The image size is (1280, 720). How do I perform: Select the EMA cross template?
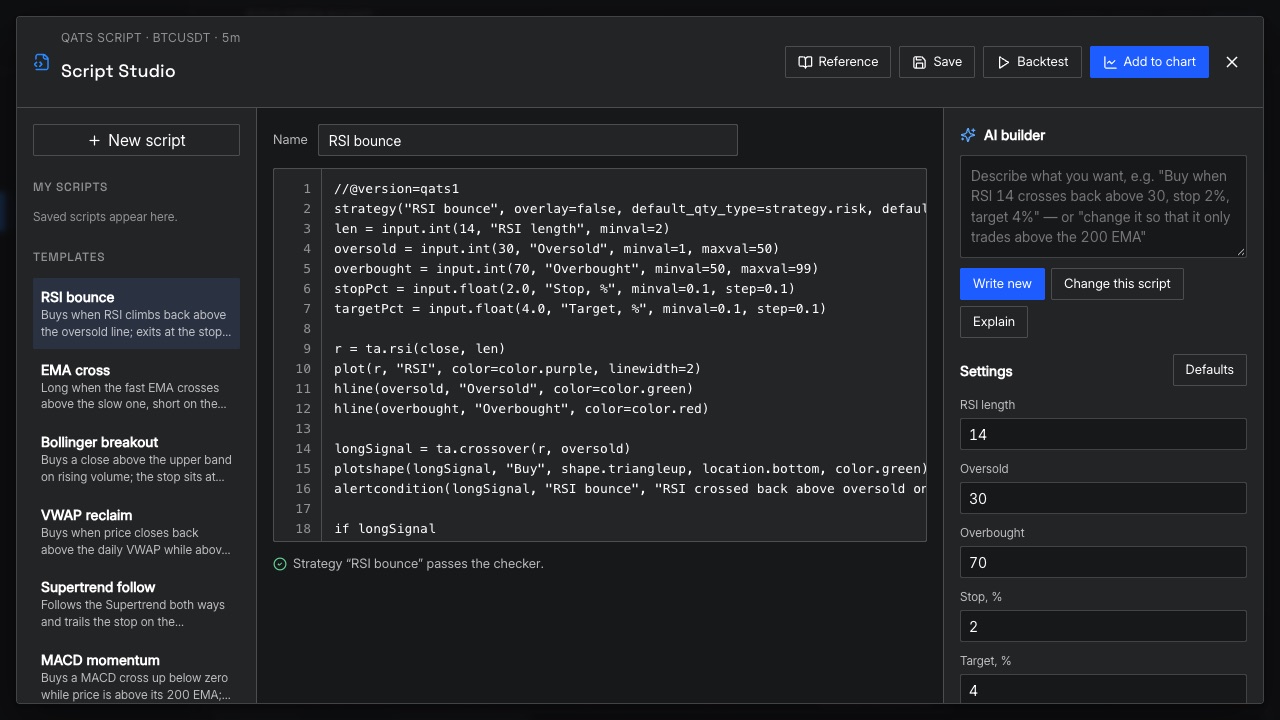(136, 387)
